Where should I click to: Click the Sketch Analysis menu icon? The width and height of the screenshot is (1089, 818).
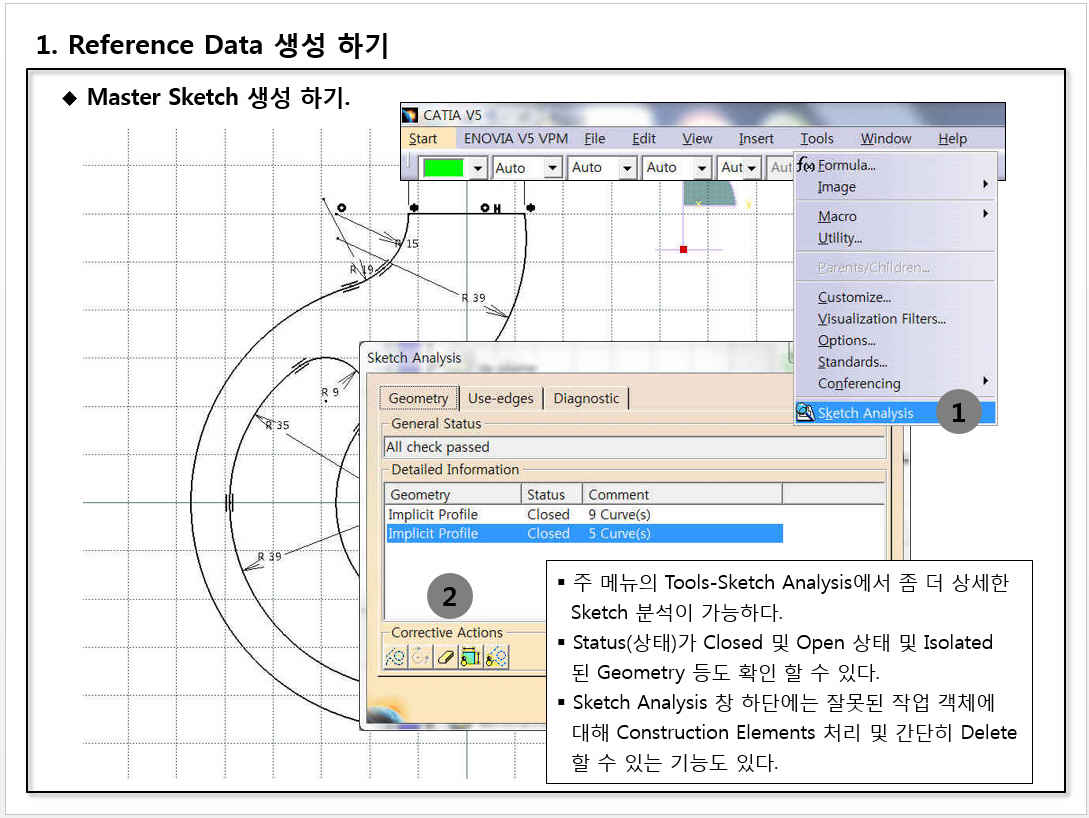[806, 413]
